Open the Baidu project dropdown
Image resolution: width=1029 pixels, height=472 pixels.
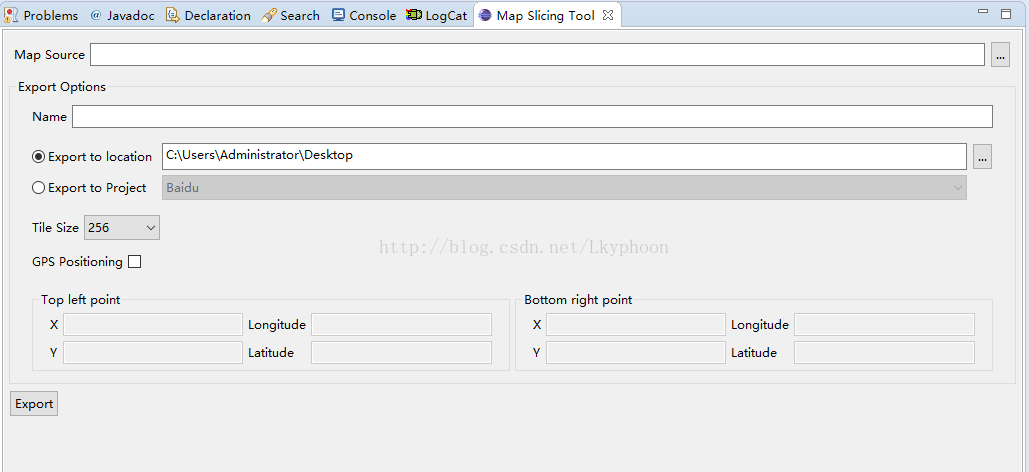point(564,188)
